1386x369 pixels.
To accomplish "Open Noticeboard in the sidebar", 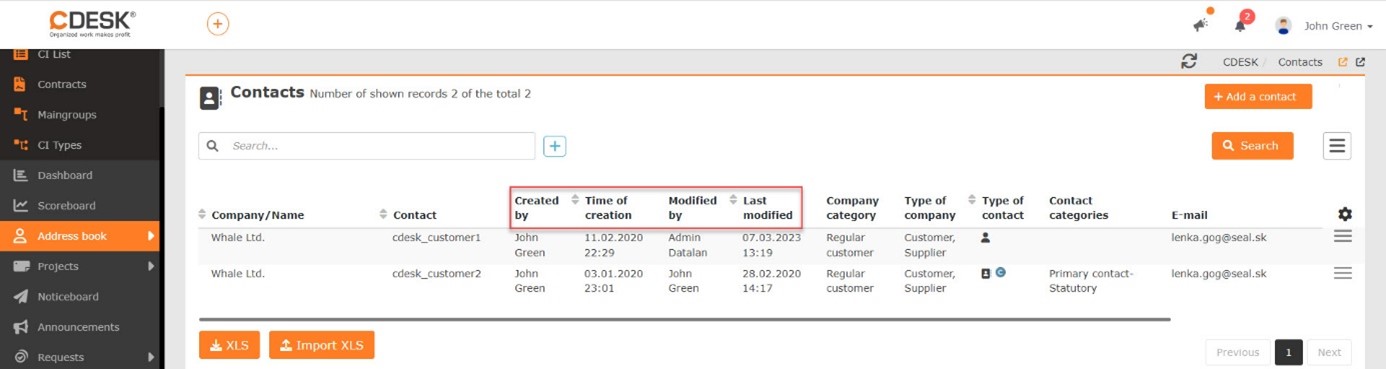I will coord(68,297).
